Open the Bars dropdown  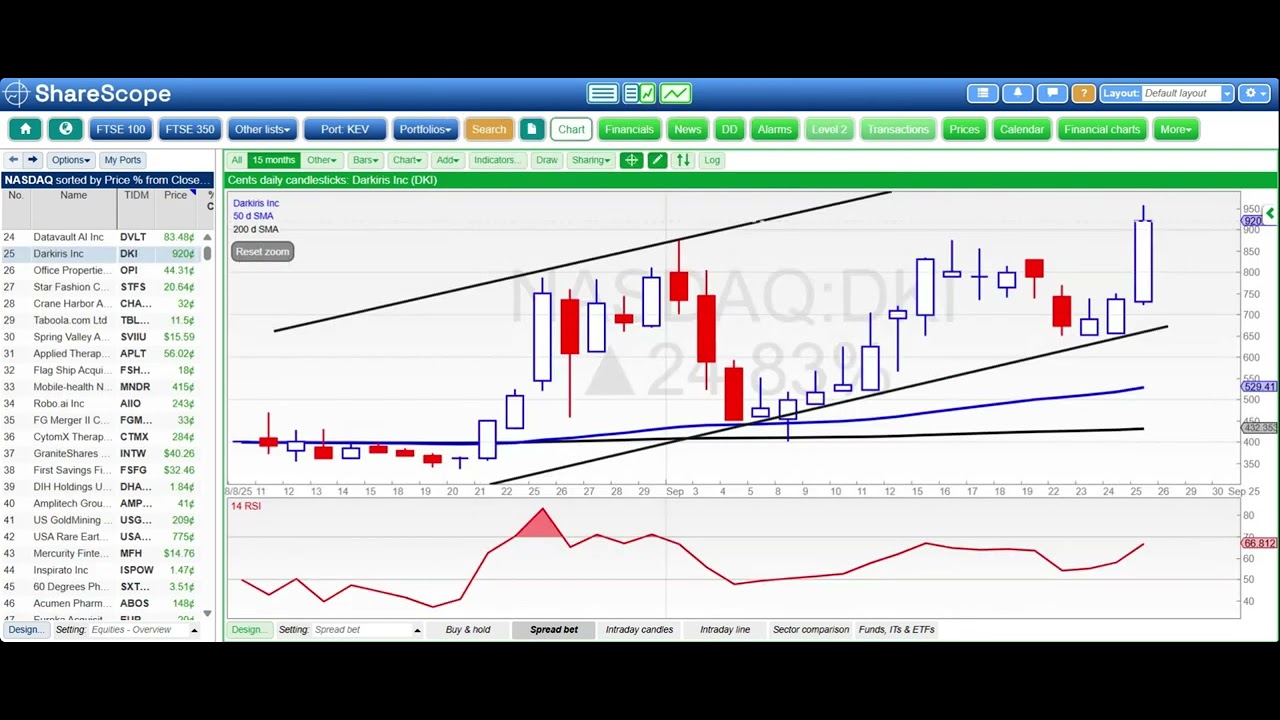[x=366, y=160]
